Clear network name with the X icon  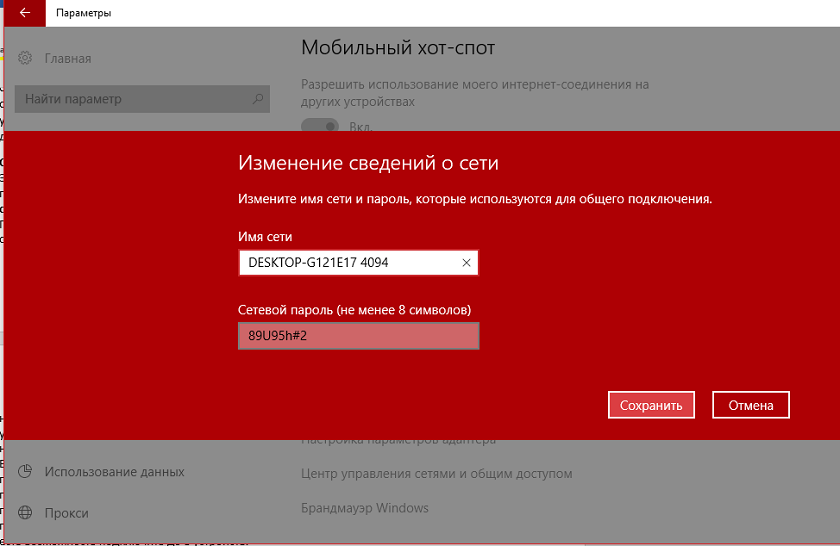tap(466, 263)
